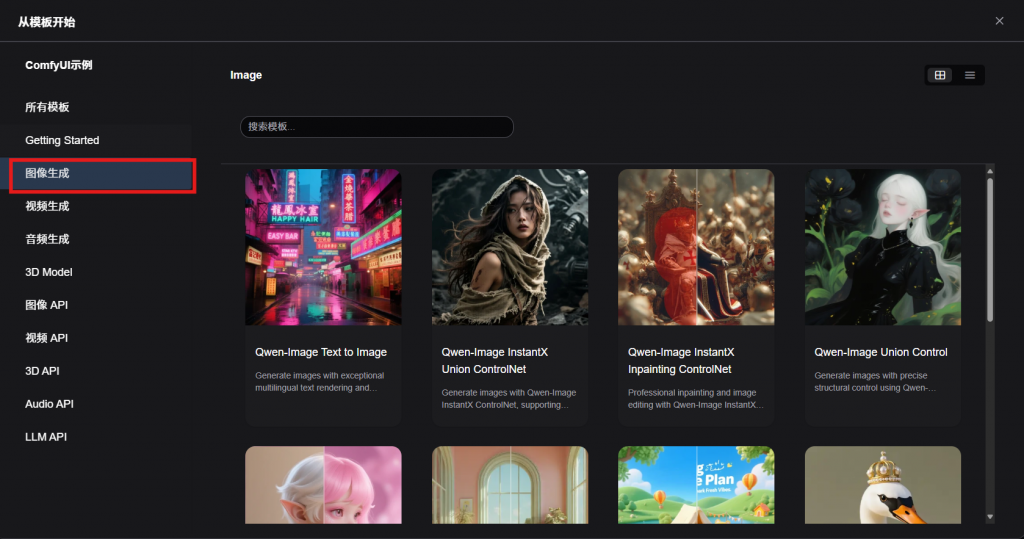This screenshot has width=1024, height=539.
Task: Select LLM API category
Action: pyautogui.click(x=46, y=437)
